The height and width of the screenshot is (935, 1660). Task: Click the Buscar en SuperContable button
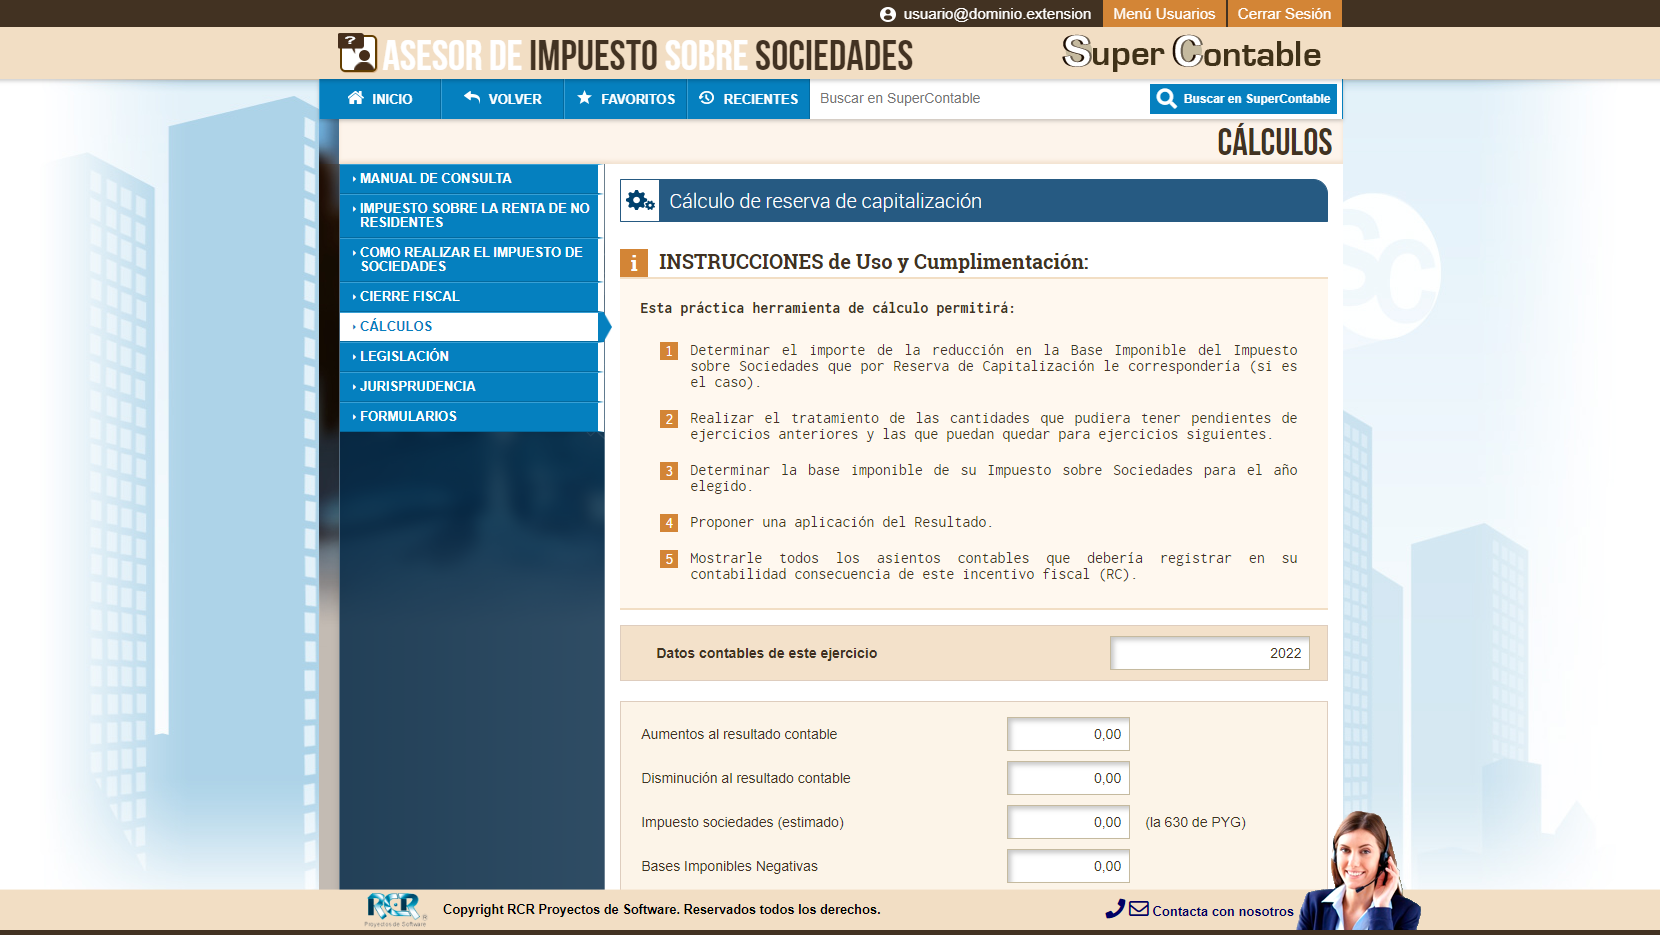1243,98
